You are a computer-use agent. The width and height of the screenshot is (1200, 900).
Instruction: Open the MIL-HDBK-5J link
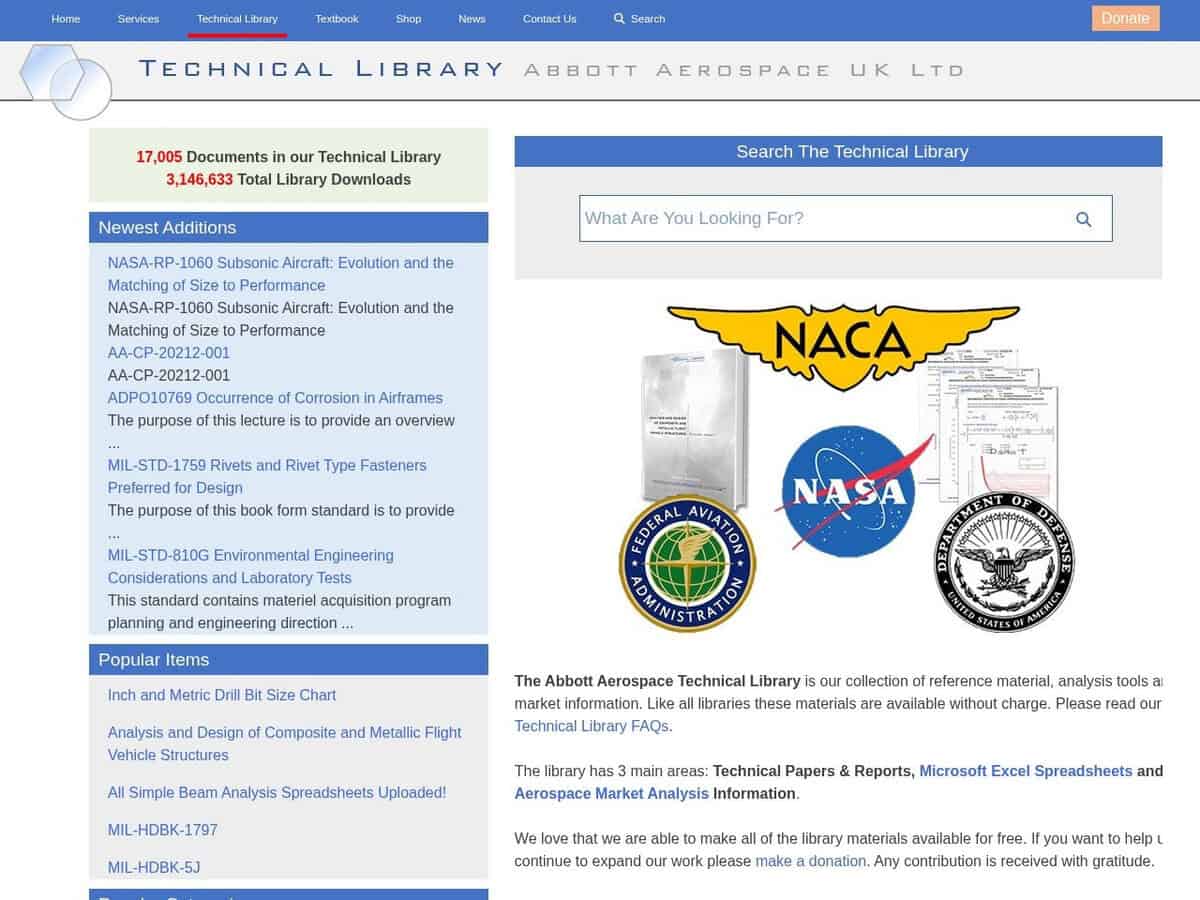tap(154, 868)
